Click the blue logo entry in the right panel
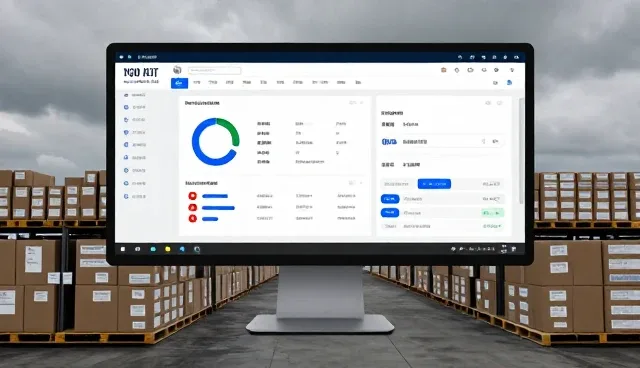 [x=389, y=142]
